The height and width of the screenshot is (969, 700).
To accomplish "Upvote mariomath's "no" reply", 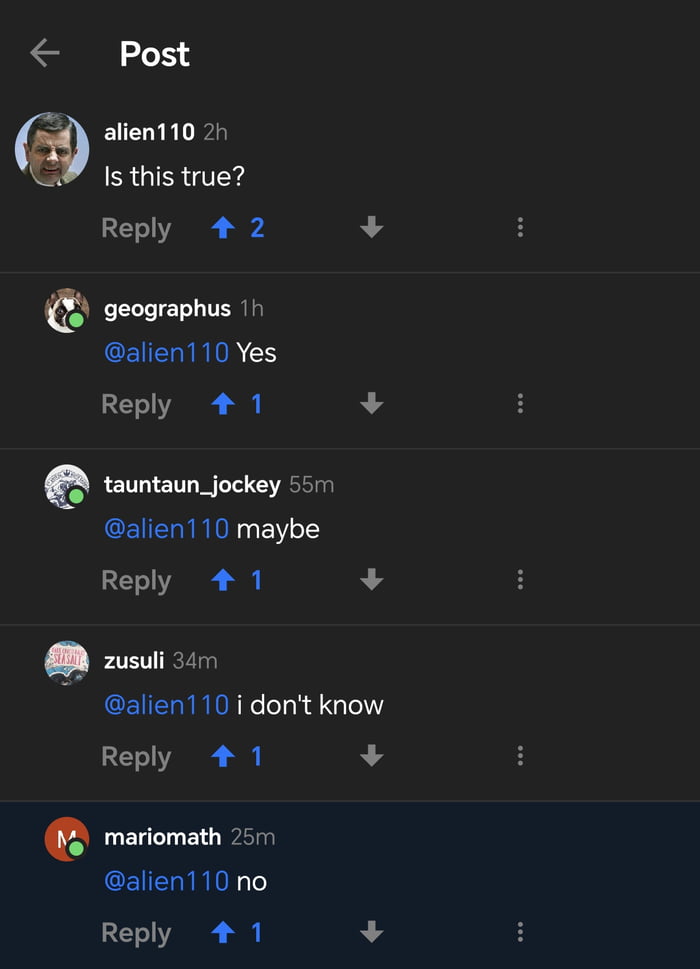I will pyautogui.click(x=223, y=932).
